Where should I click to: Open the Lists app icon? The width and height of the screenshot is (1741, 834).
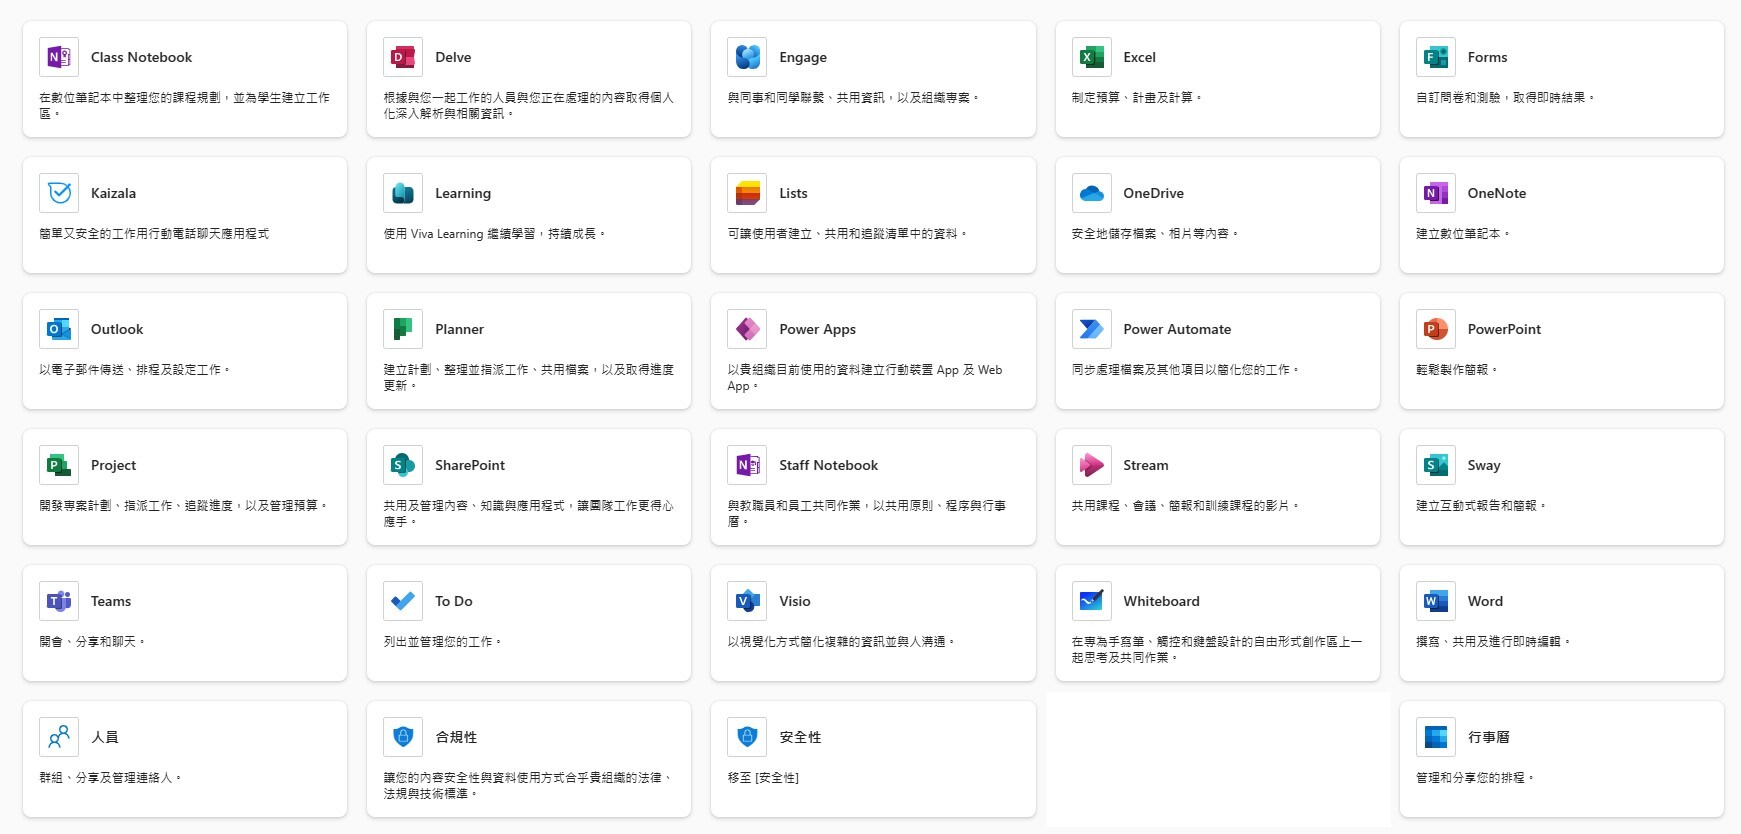coord(747,193)
